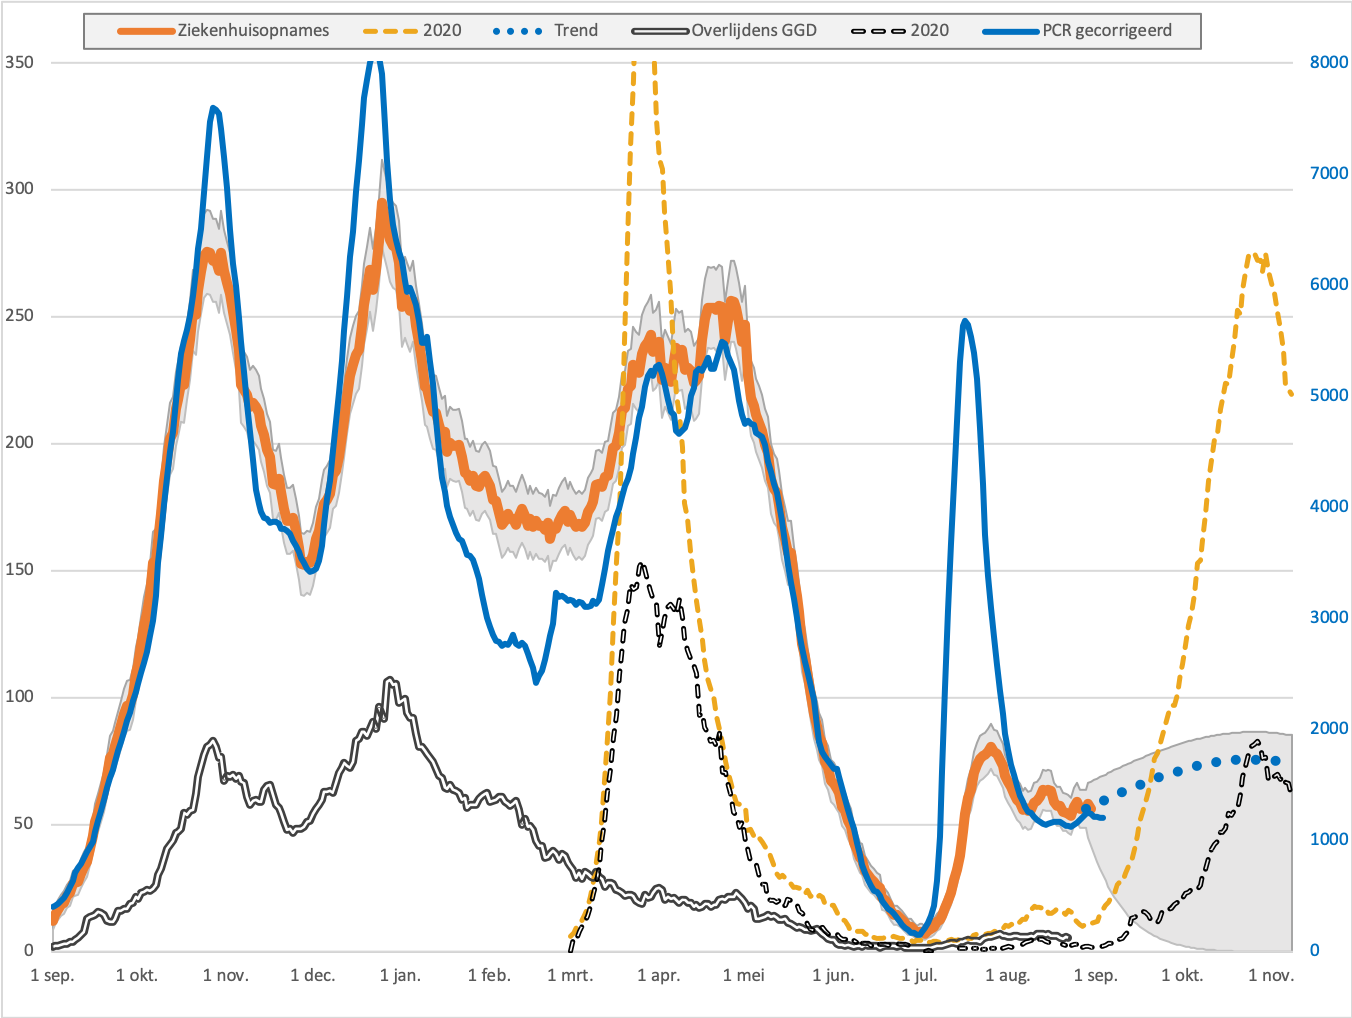Viewport: 1352px width, 1018px height.
Task: Select the "1 apr." date label
Action: point(658,975)
